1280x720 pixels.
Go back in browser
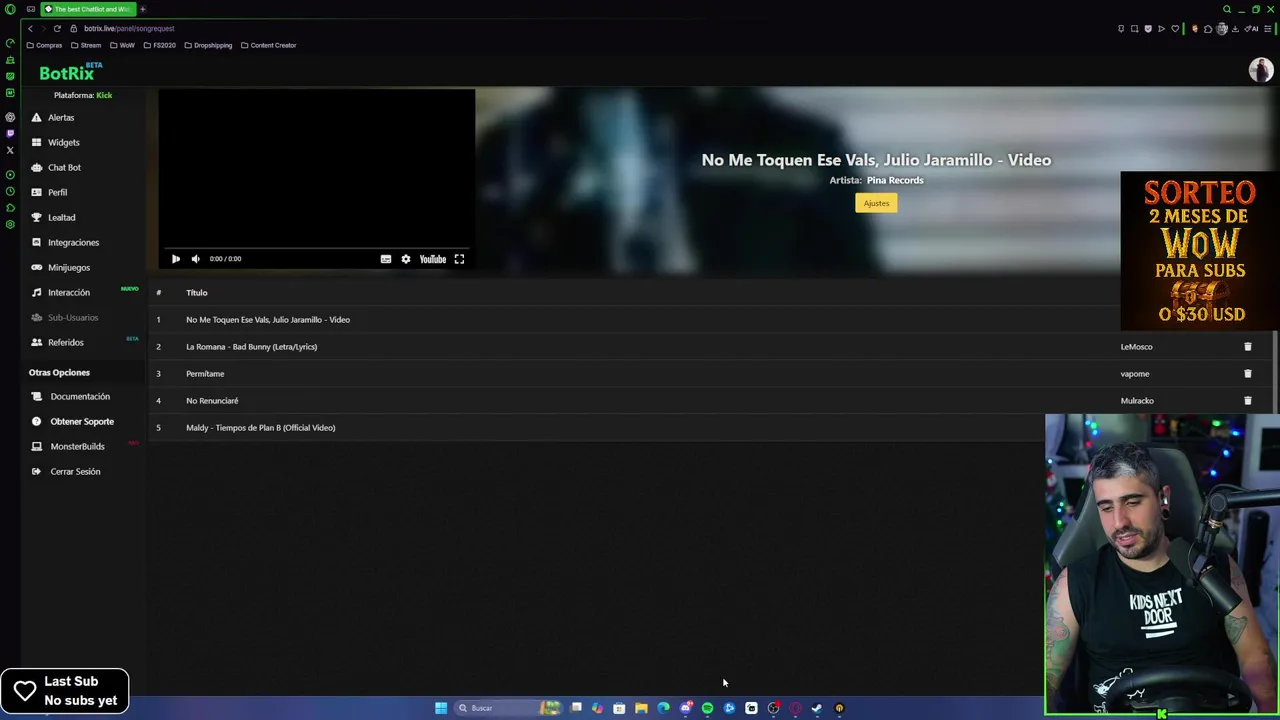pos(30,29)
